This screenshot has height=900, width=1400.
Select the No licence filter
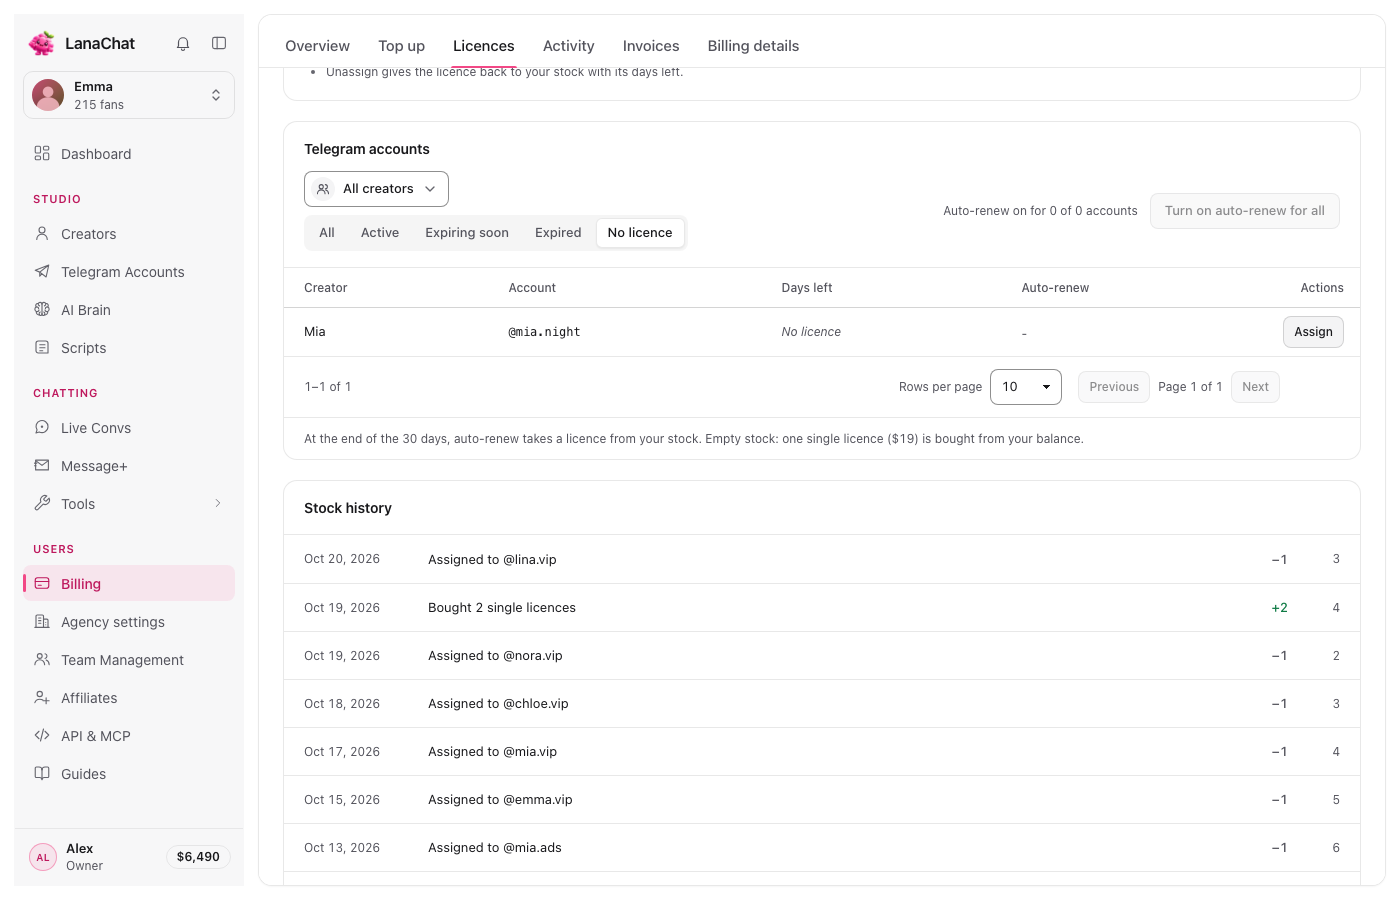640,233
